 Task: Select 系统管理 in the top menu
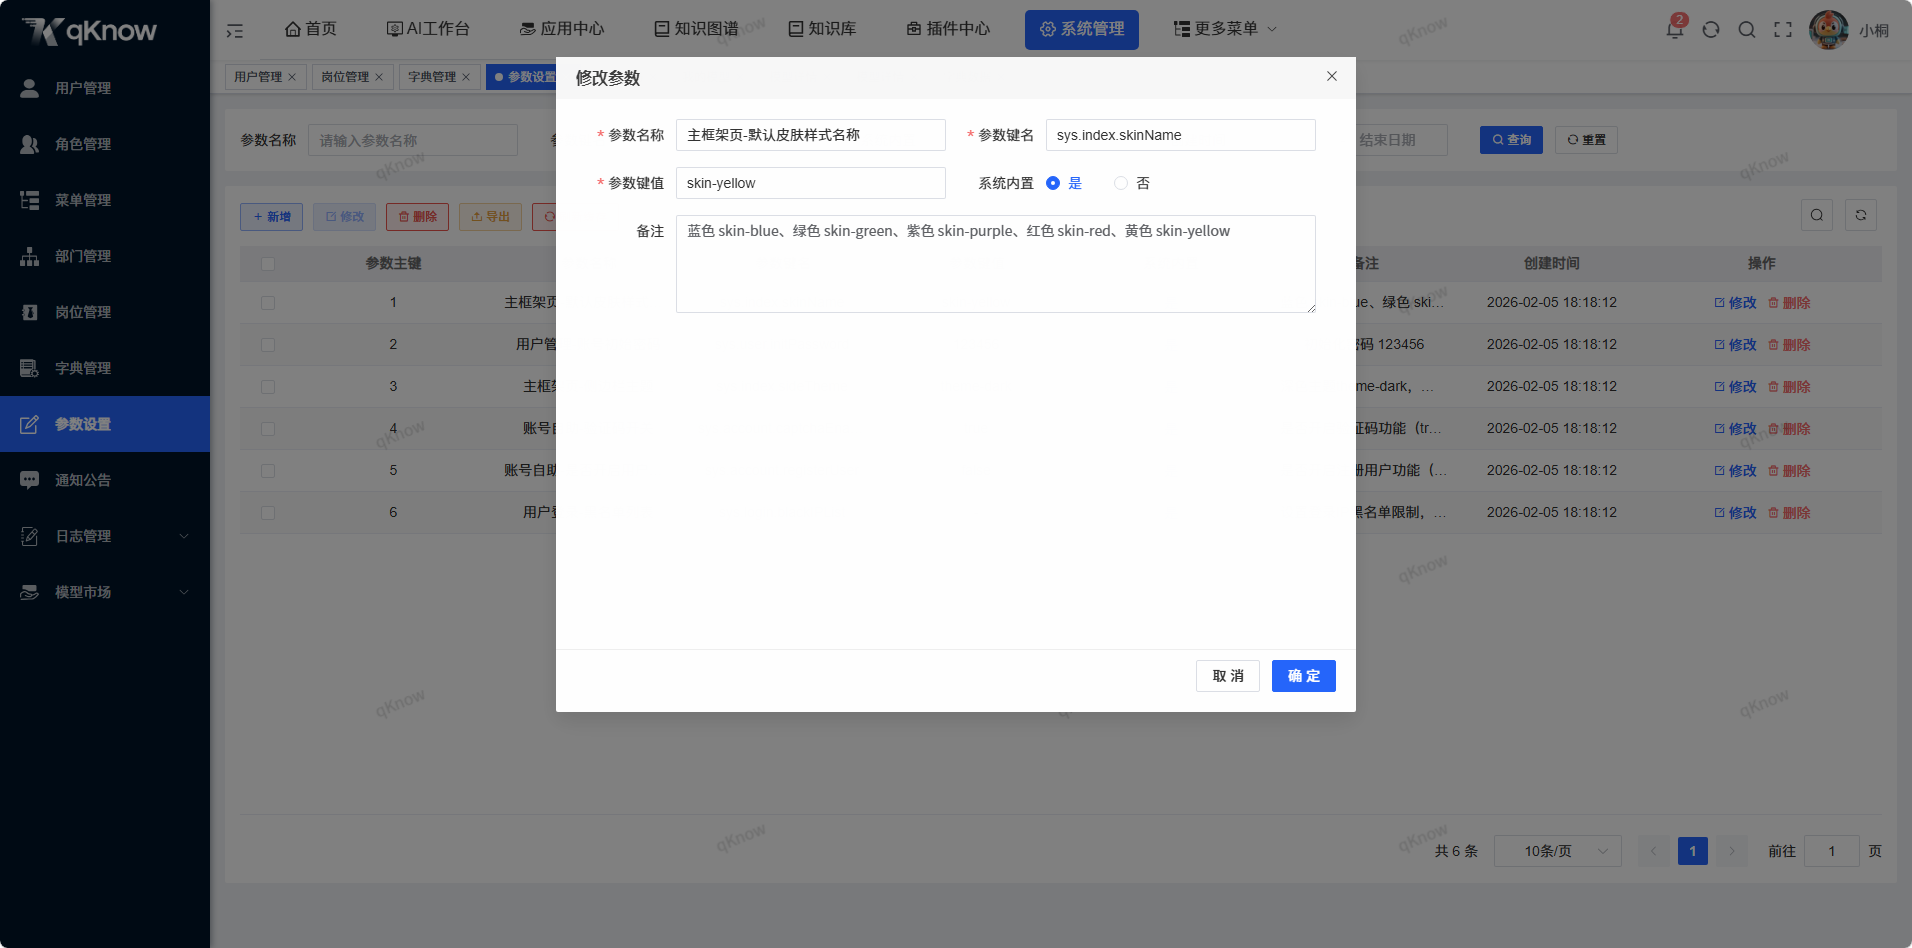click(x=1082, y=29)
